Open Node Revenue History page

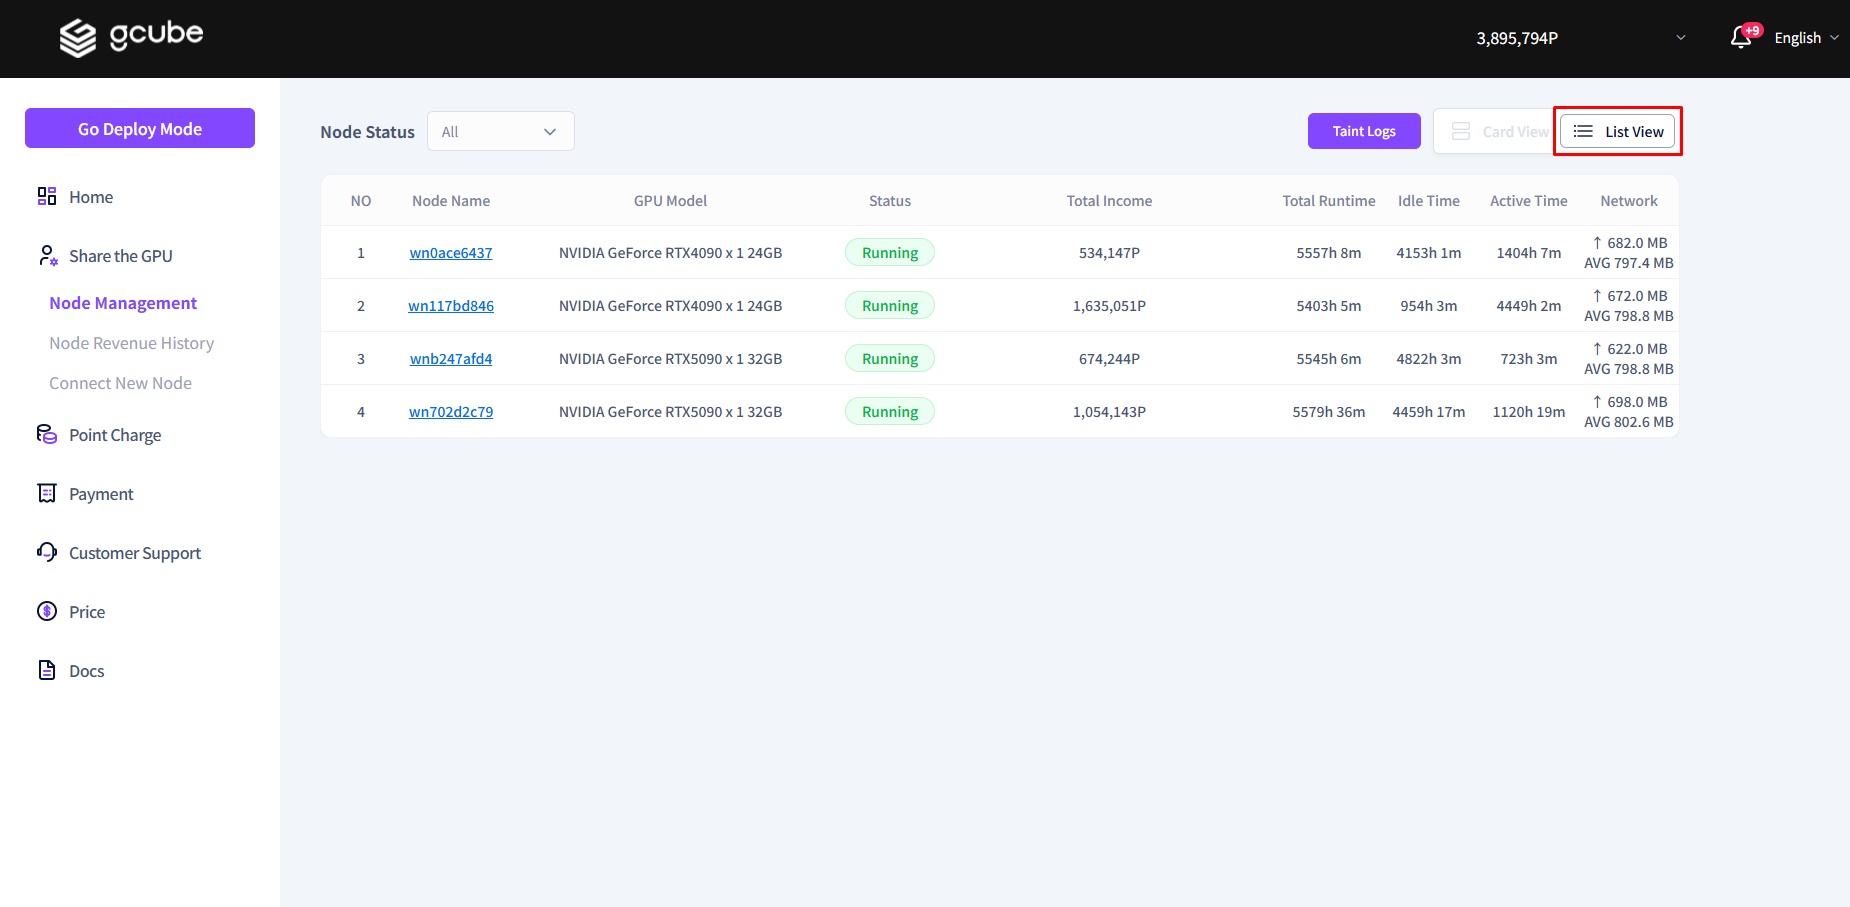pos(131,343)
